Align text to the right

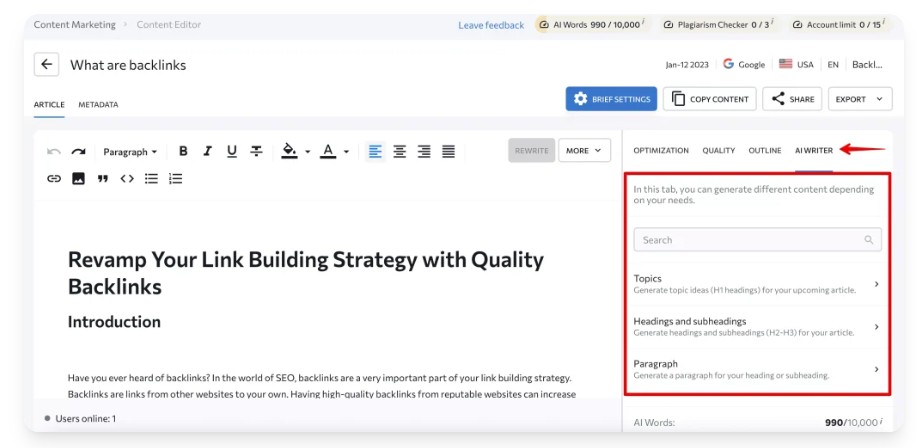pyautogui.click(x=424, y=151)
